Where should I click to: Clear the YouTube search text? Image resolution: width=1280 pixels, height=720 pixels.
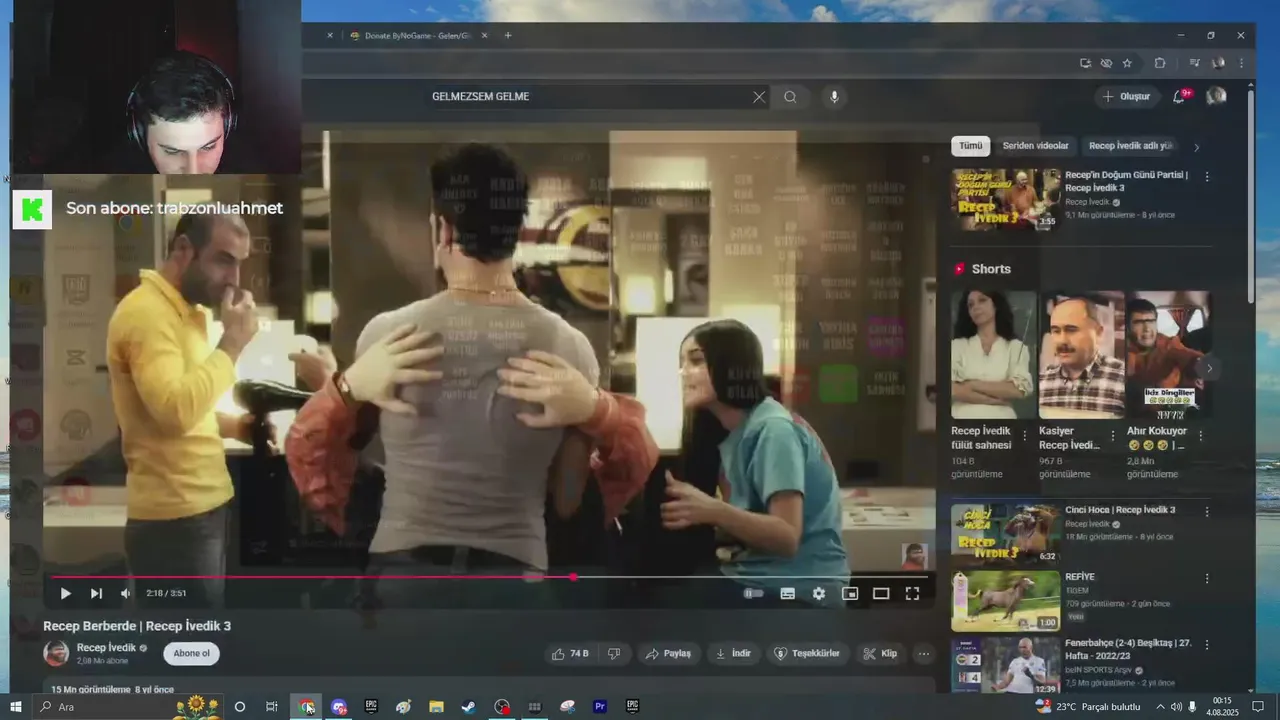tap(759, 97)
